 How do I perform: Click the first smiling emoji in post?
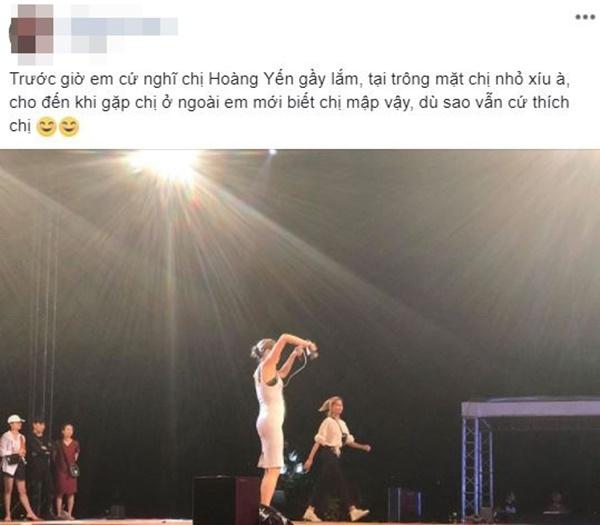pyautogui.click(x=46, y=127)
